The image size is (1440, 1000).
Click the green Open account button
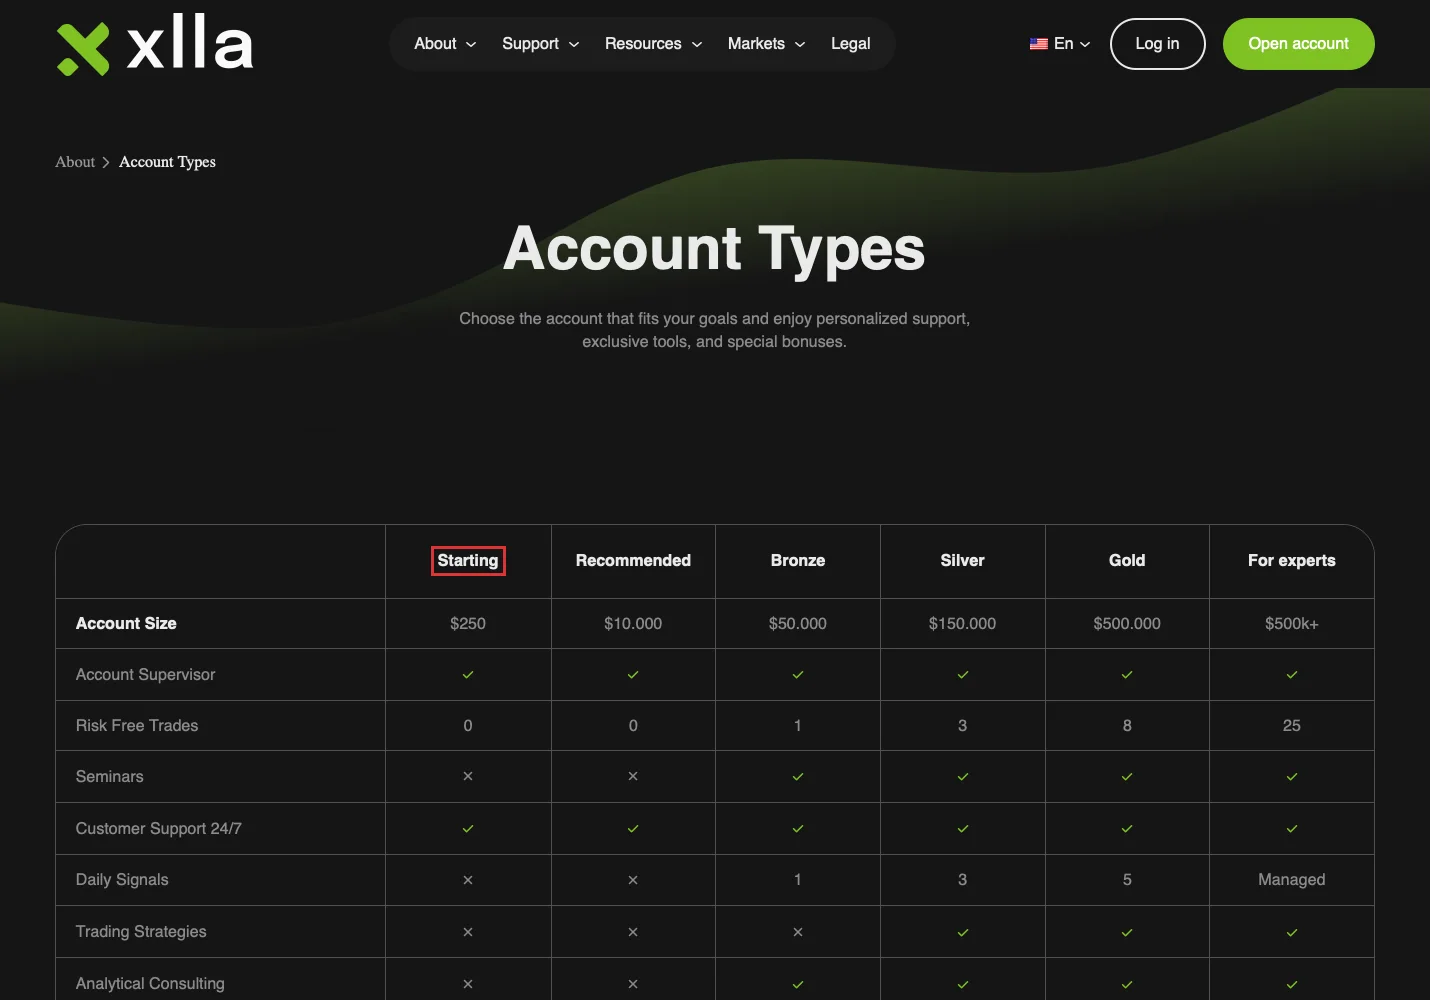pos(1299,44)
